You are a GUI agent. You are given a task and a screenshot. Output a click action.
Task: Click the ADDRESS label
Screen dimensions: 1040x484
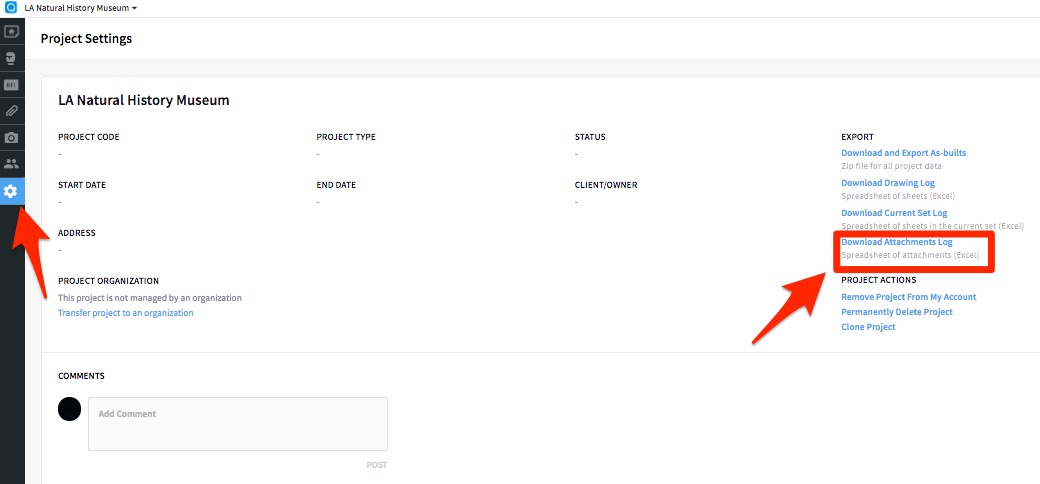tap(77, 233)
